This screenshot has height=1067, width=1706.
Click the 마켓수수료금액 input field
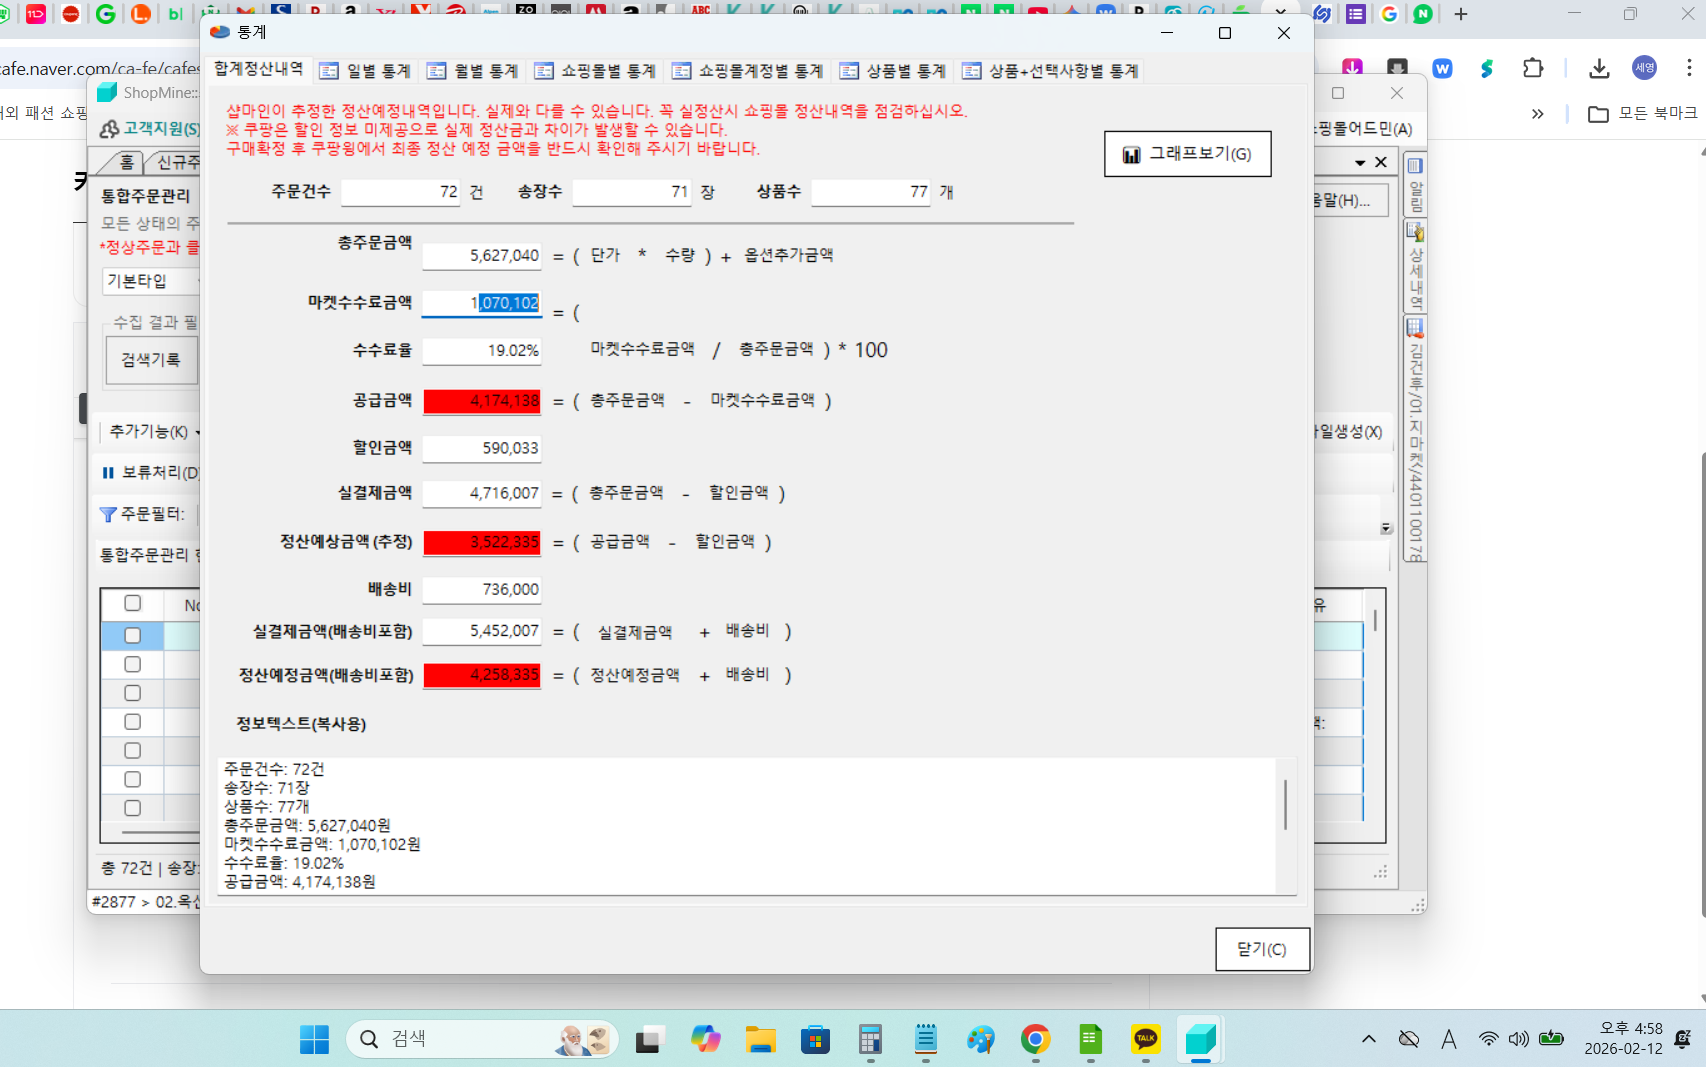tap(482, 303)
